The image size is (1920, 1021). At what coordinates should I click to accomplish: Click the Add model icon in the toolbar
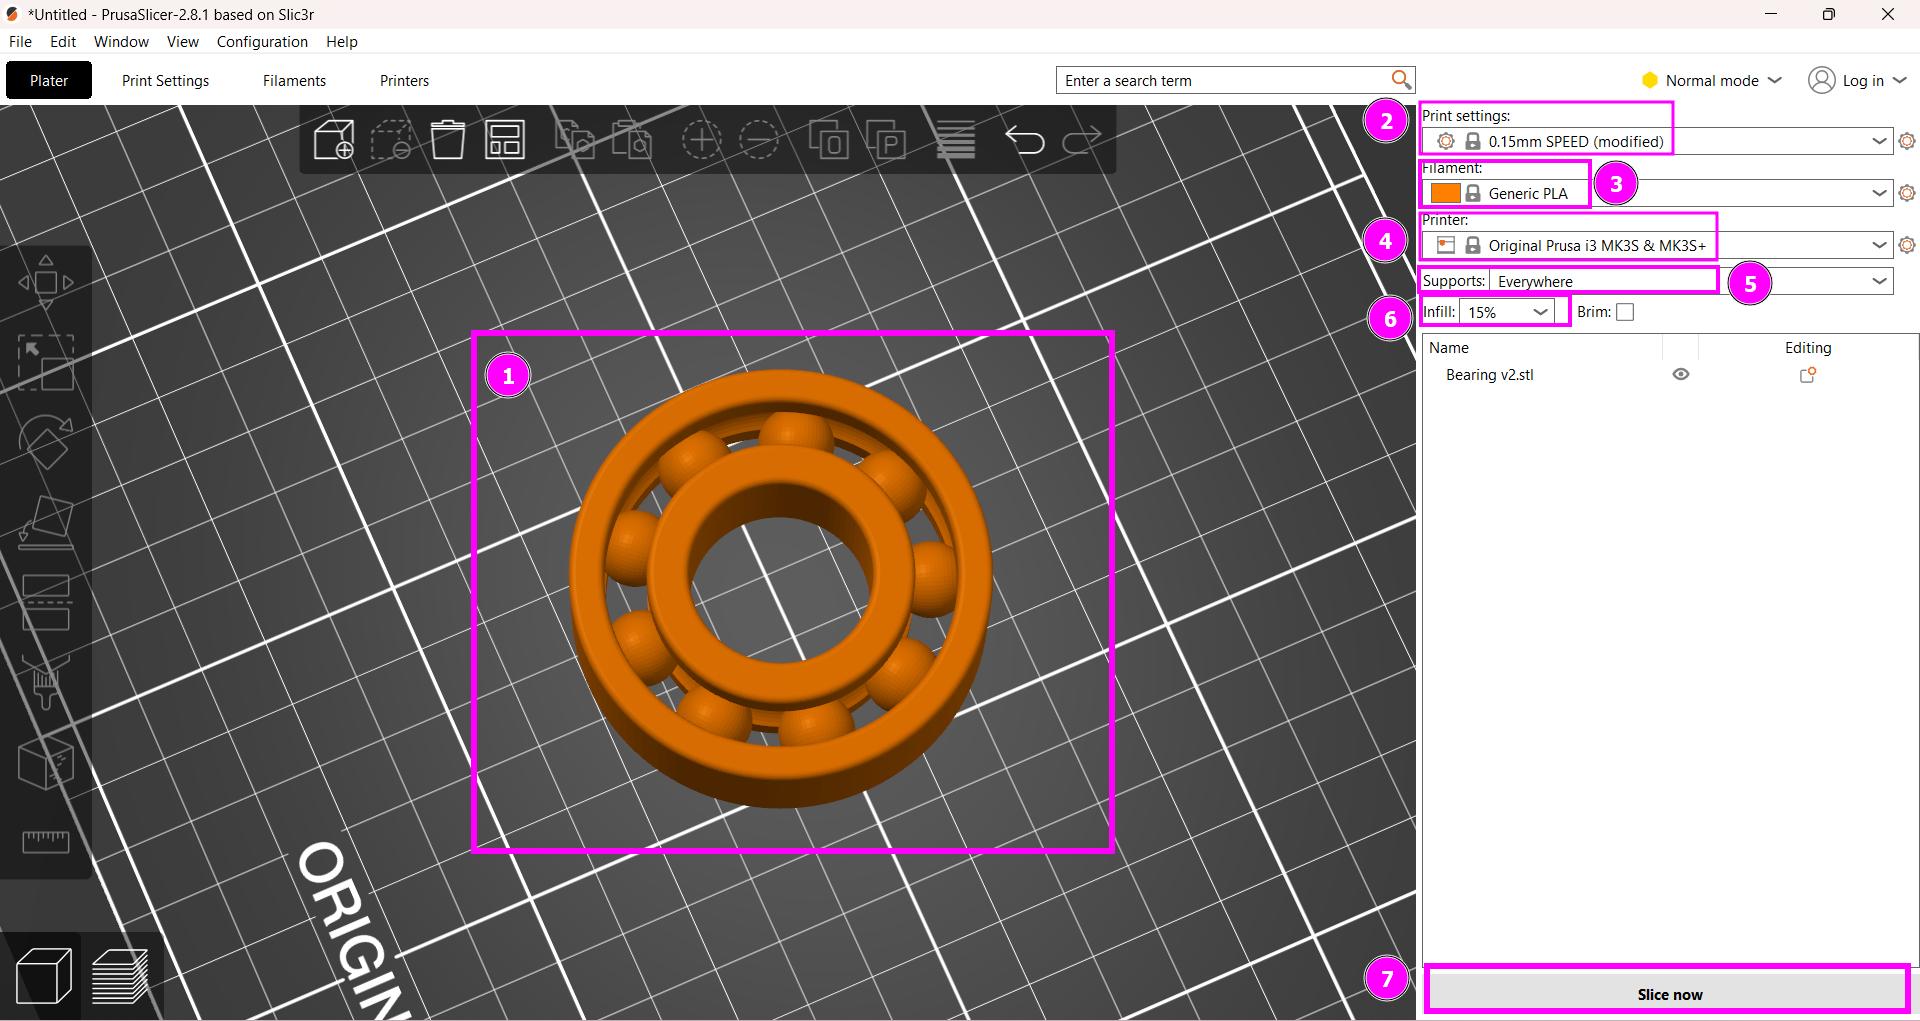tap(334, 140)
